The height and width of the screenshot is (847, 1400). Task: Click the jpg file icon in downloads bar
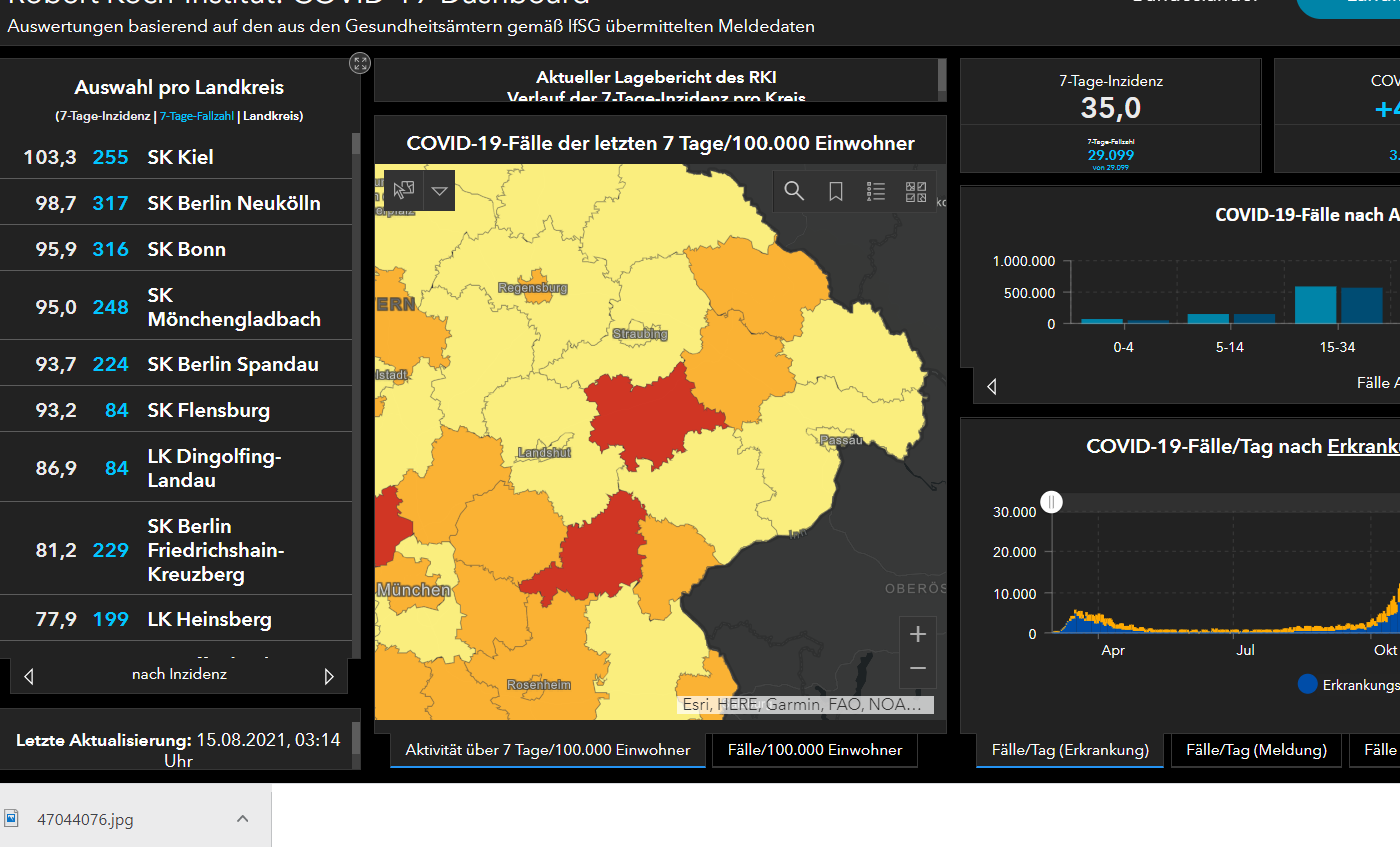(12, 819)
